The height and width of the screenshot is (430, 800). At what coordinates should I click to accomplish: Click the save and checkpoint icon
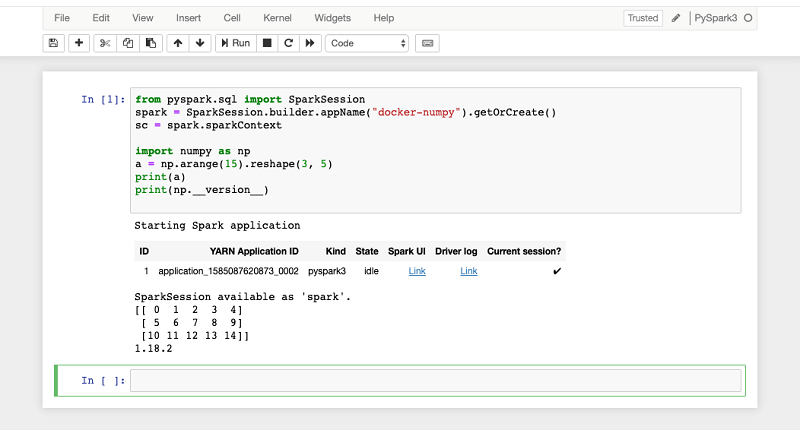point(54,43)
